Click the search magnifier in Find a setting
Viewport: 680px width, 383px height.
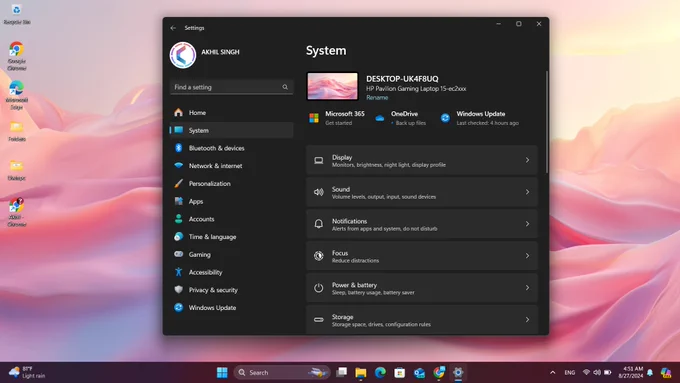tap(285, 87)
